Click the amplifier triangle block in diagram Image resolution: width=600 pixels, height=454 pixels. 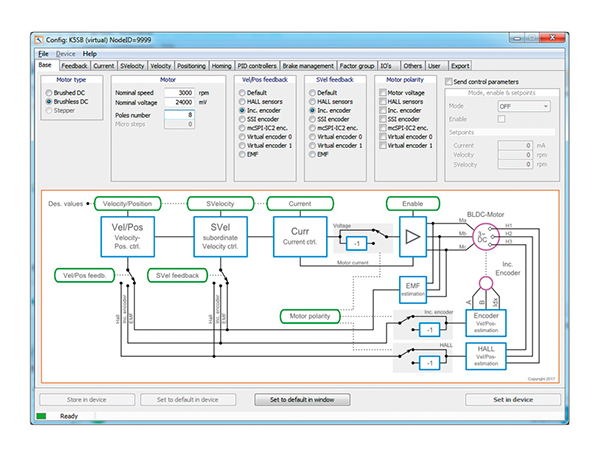(412, 237)
